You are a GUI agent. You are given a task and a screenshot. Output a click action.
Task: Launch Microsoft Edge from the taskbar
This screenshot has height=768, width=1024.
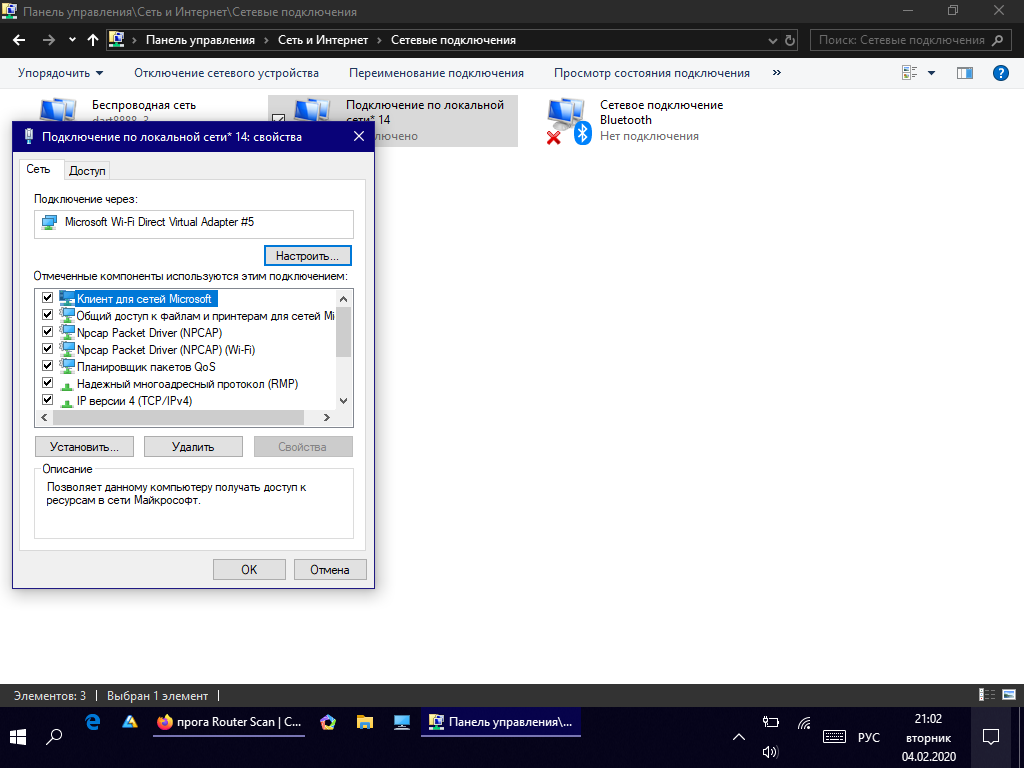pos(93,721)
